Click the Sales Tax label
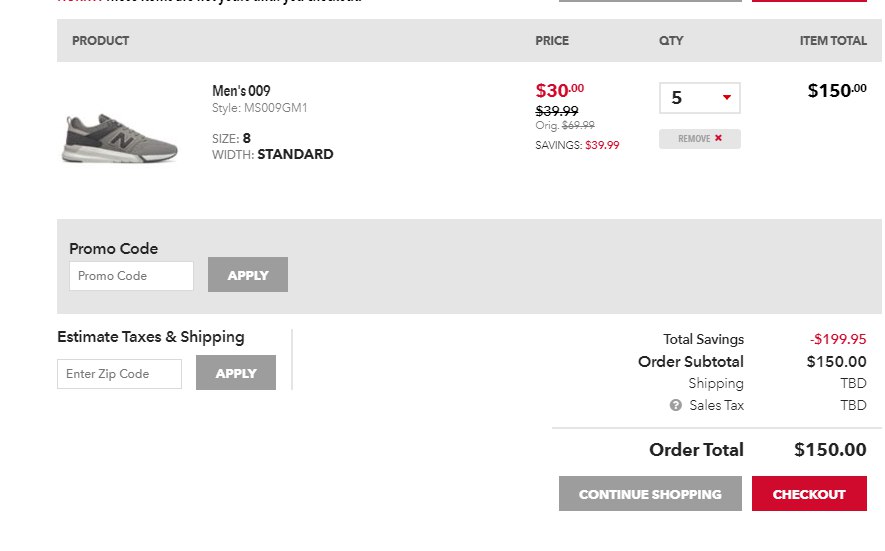Image resolution: width=885 pixels, height=551 pixels. 716,405
